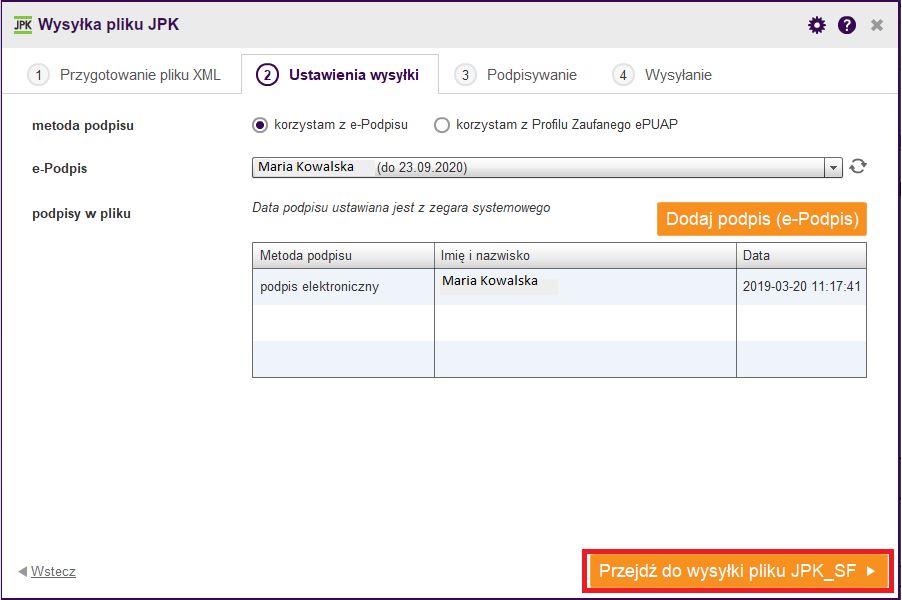Image resolution: width=902 pixels, height=600 pixels.
Task: Select the podpis elektroniczny table row
Action: (559, 286)
